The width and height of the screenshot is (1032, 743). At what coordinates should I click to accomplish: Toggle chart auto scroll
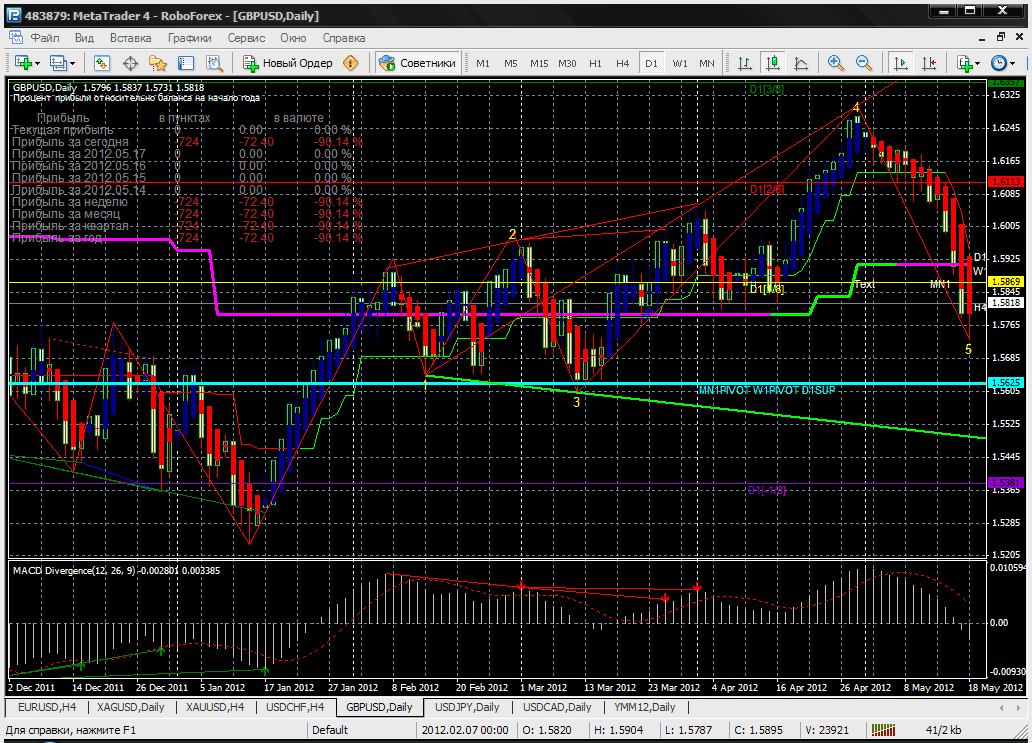click(900, 63)
